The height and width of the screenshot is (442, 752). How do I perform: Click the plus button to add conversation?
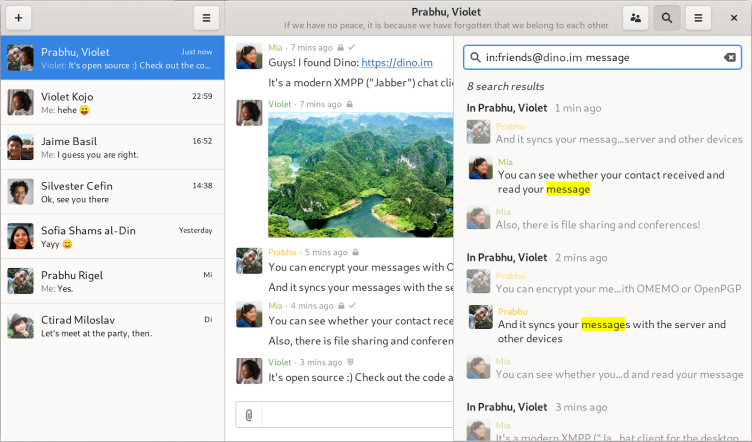[19, 18]
